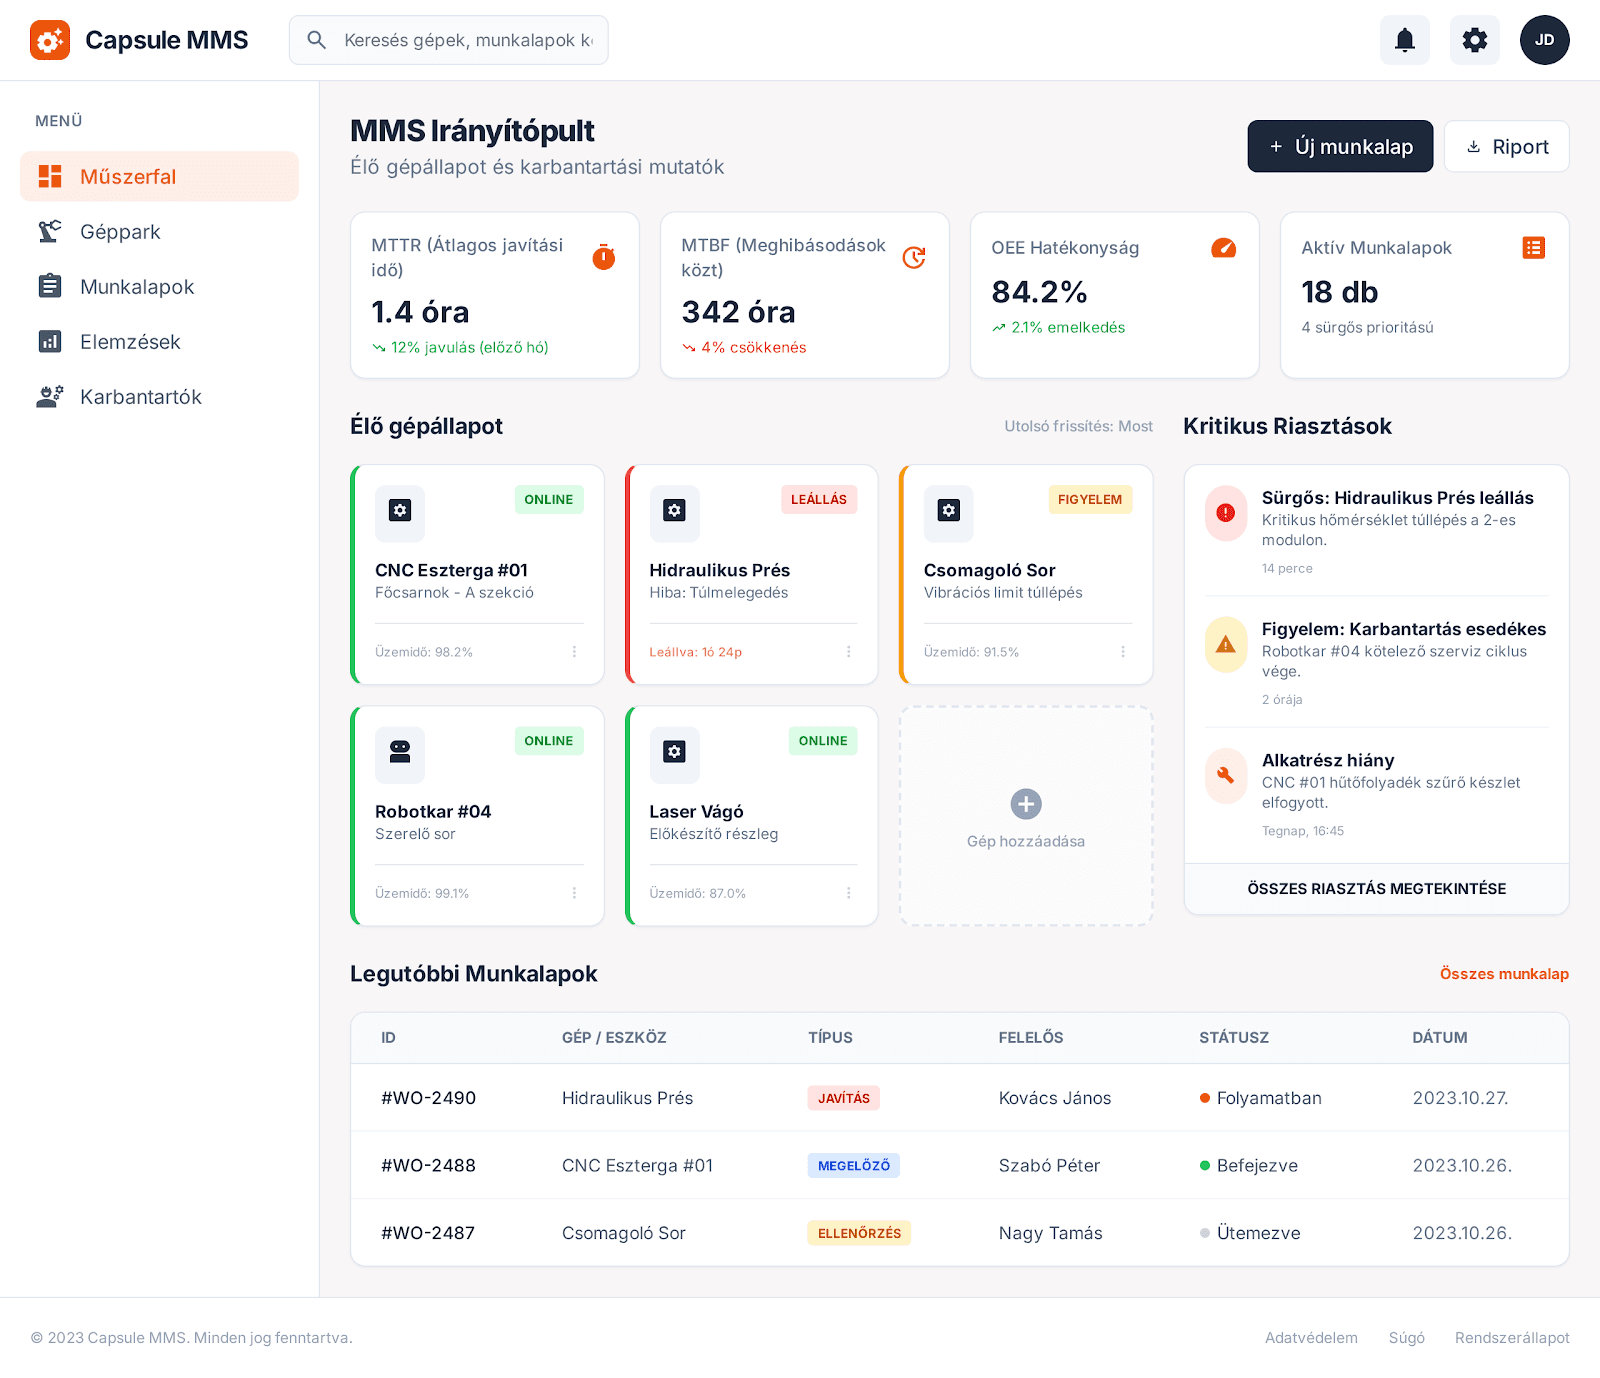Click the Capsule MMS logo icon

point(50,40)
